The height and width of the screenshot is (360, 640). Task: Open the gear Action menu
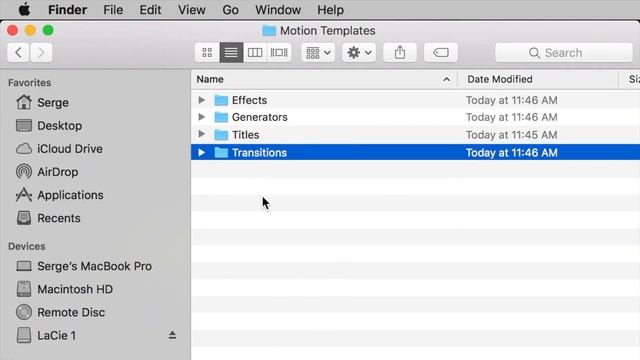[x=359, y=53]
